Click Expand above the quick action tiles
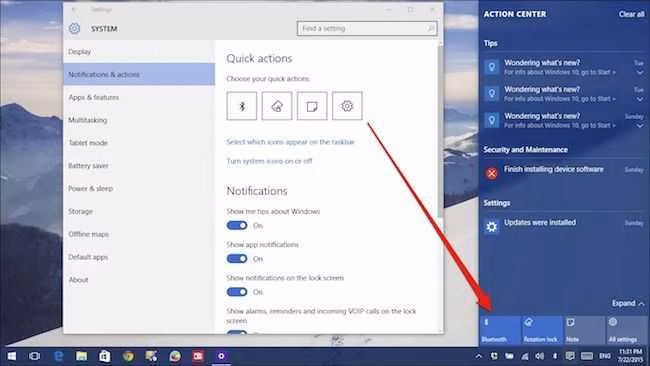This screenshot has width=650, height=366. pyautogui.click(x=628, y=303)
